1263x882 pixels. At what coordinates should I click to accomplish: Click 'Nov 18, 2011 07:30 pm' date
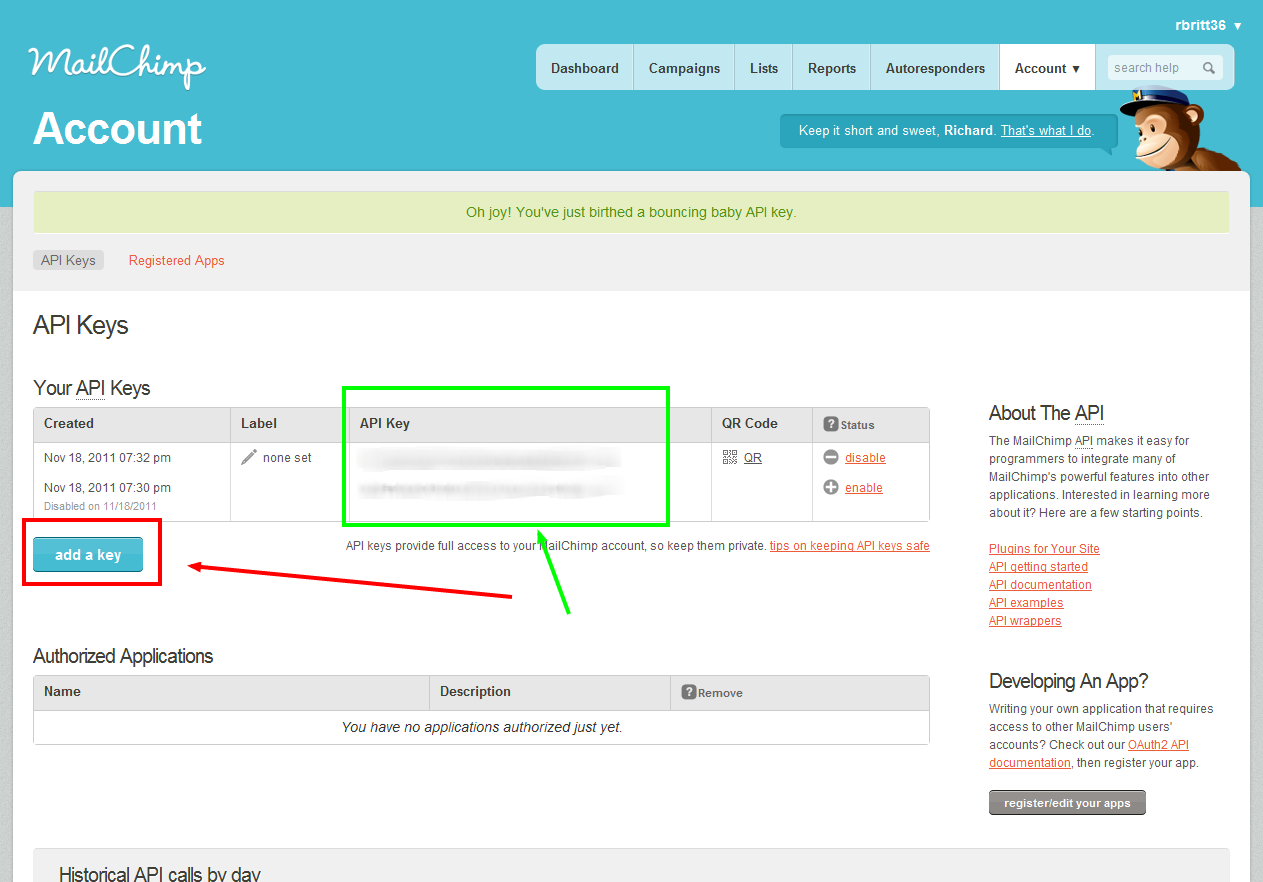click(107, 487)
